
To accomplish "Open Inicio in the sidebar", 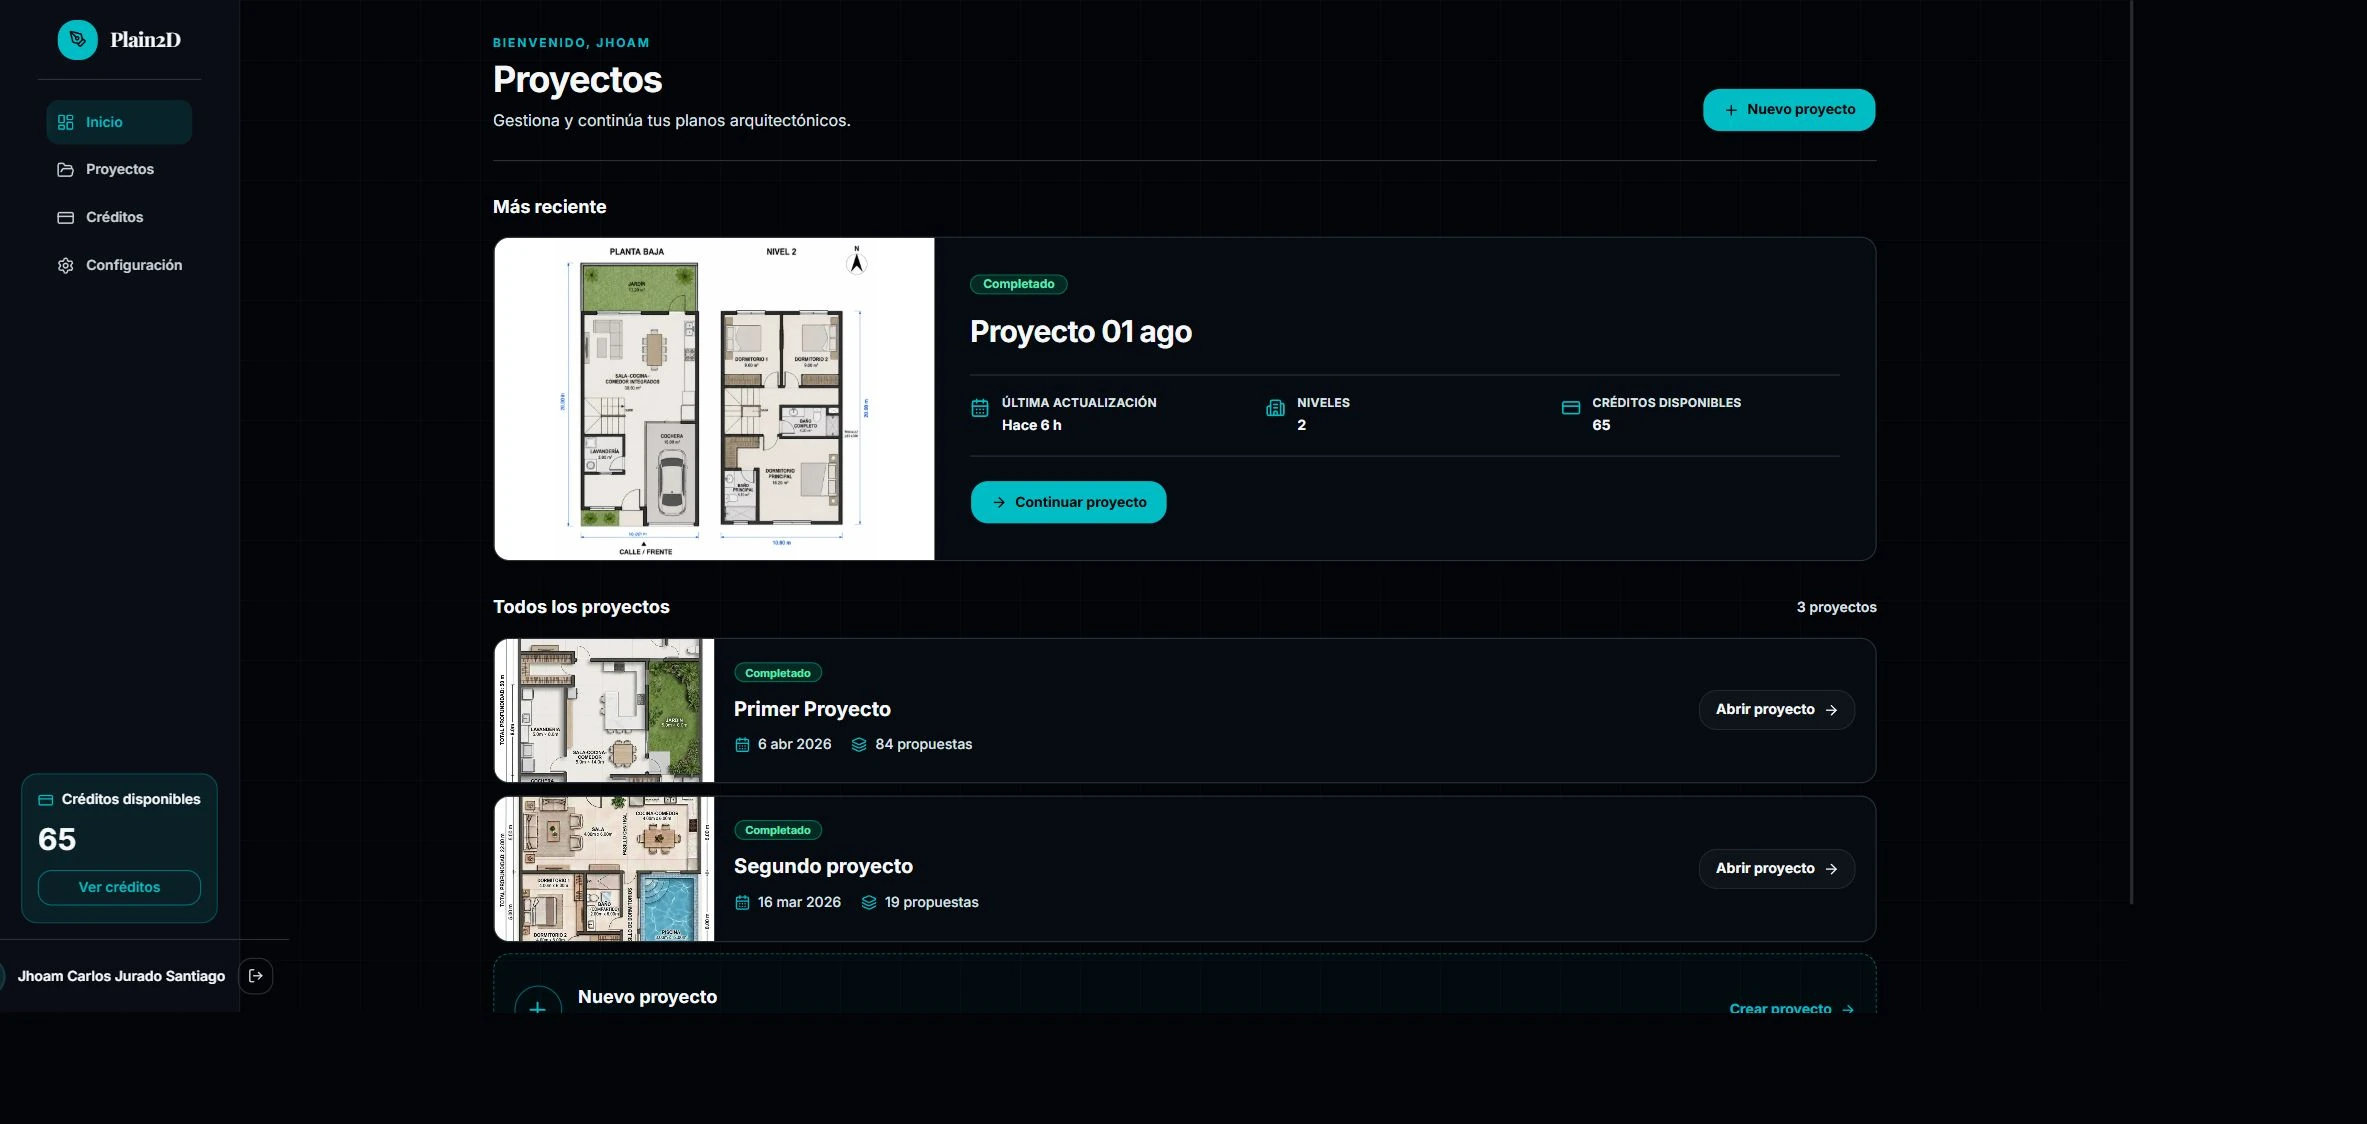I will (119, 122).
